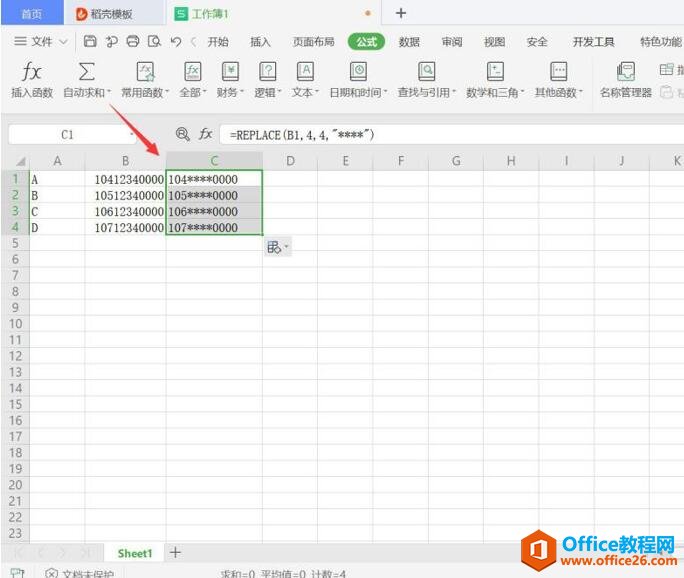Viewport: 684px width, 578px height.
Task: Expand the Logical label dropdown
Action: pyautogui.click(x=279, y=92)
